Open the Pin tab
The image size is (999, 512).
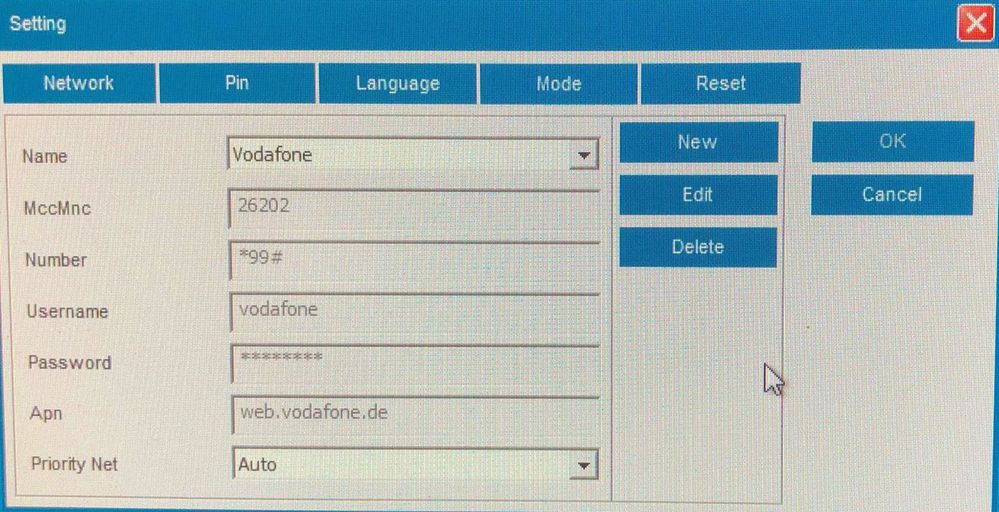tap(237, 83)
